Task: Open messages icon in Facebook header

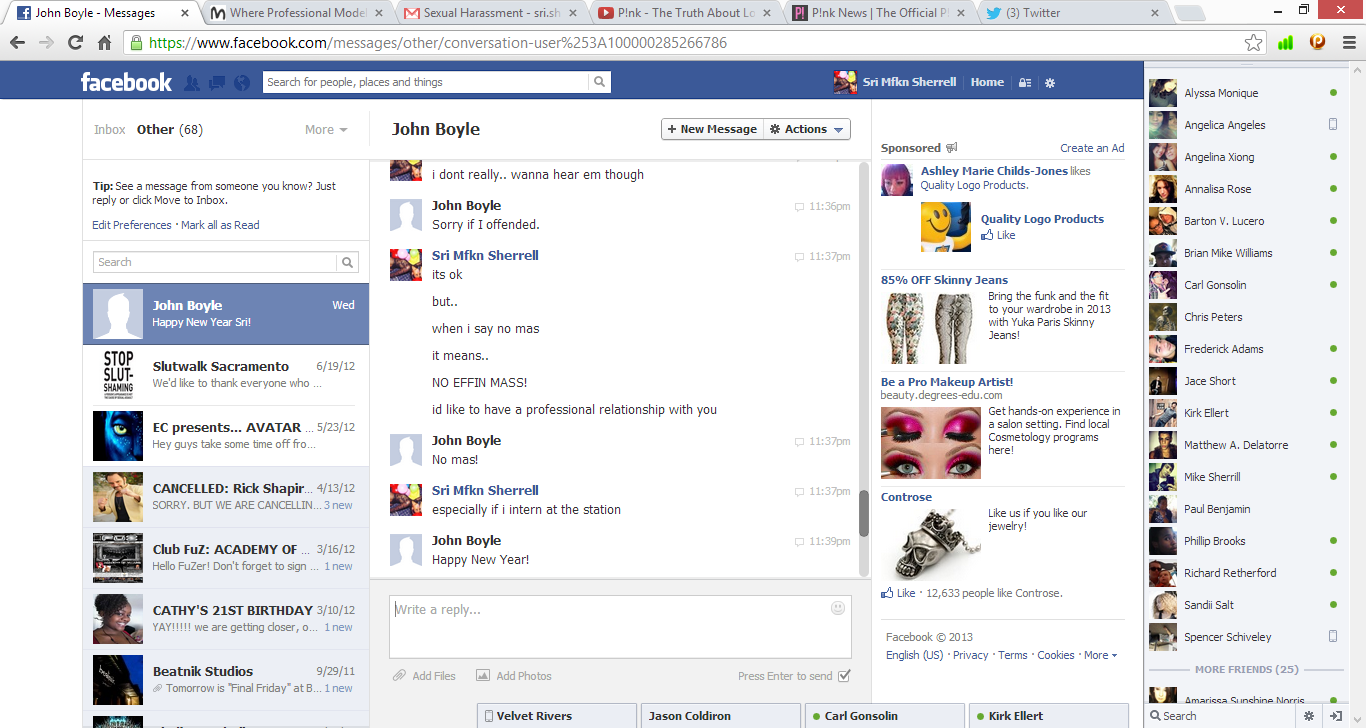Action: pos(216,83)
